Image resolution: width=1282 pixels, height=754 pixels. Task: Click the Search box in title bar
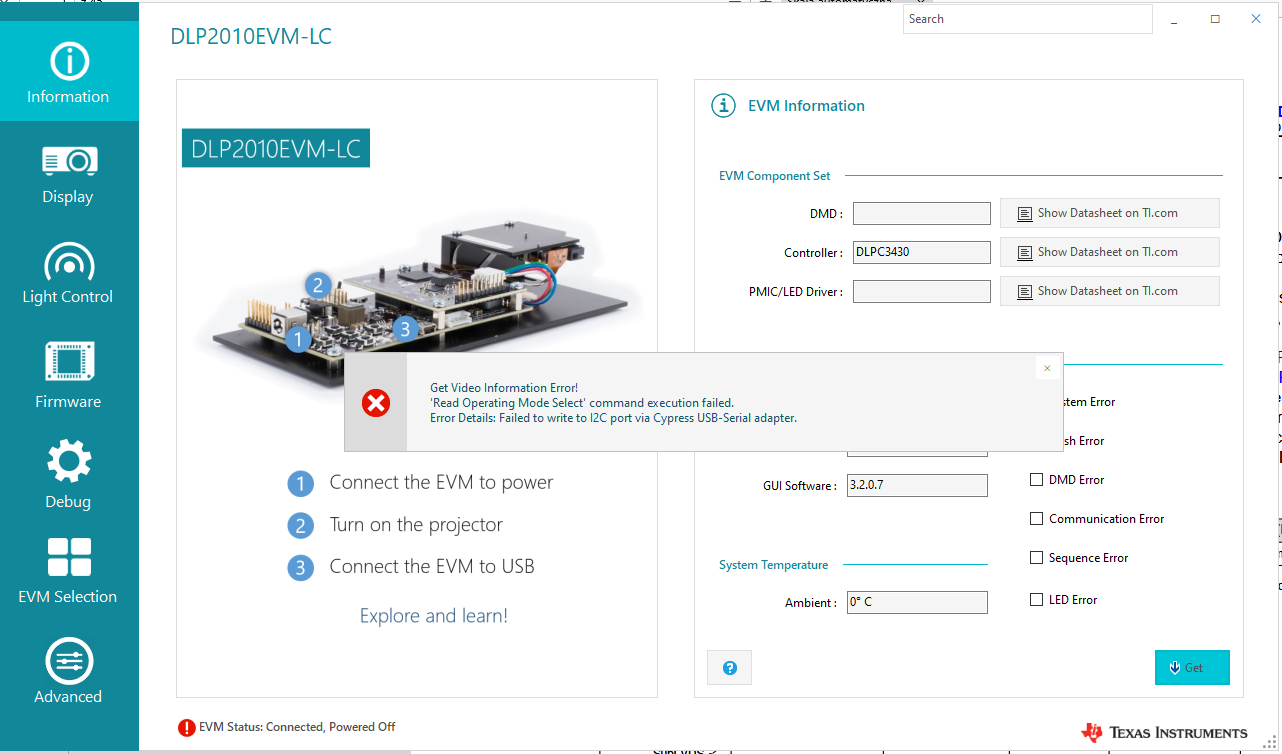click(1028, 19)
